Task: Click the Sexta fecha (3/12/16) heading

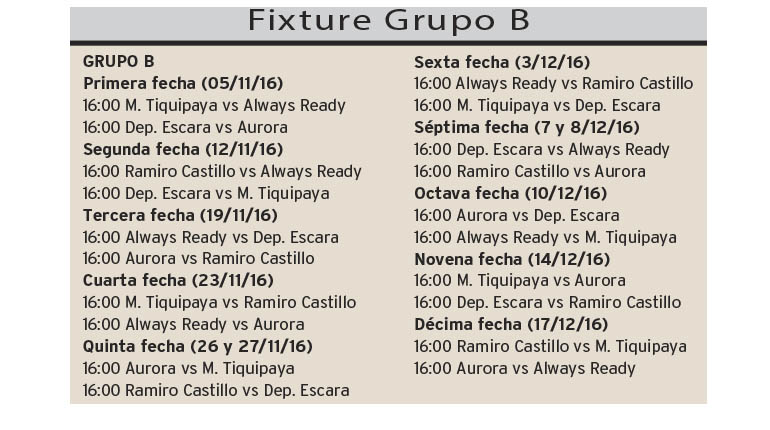Action: pyautogui.click(x=502, y=63)
